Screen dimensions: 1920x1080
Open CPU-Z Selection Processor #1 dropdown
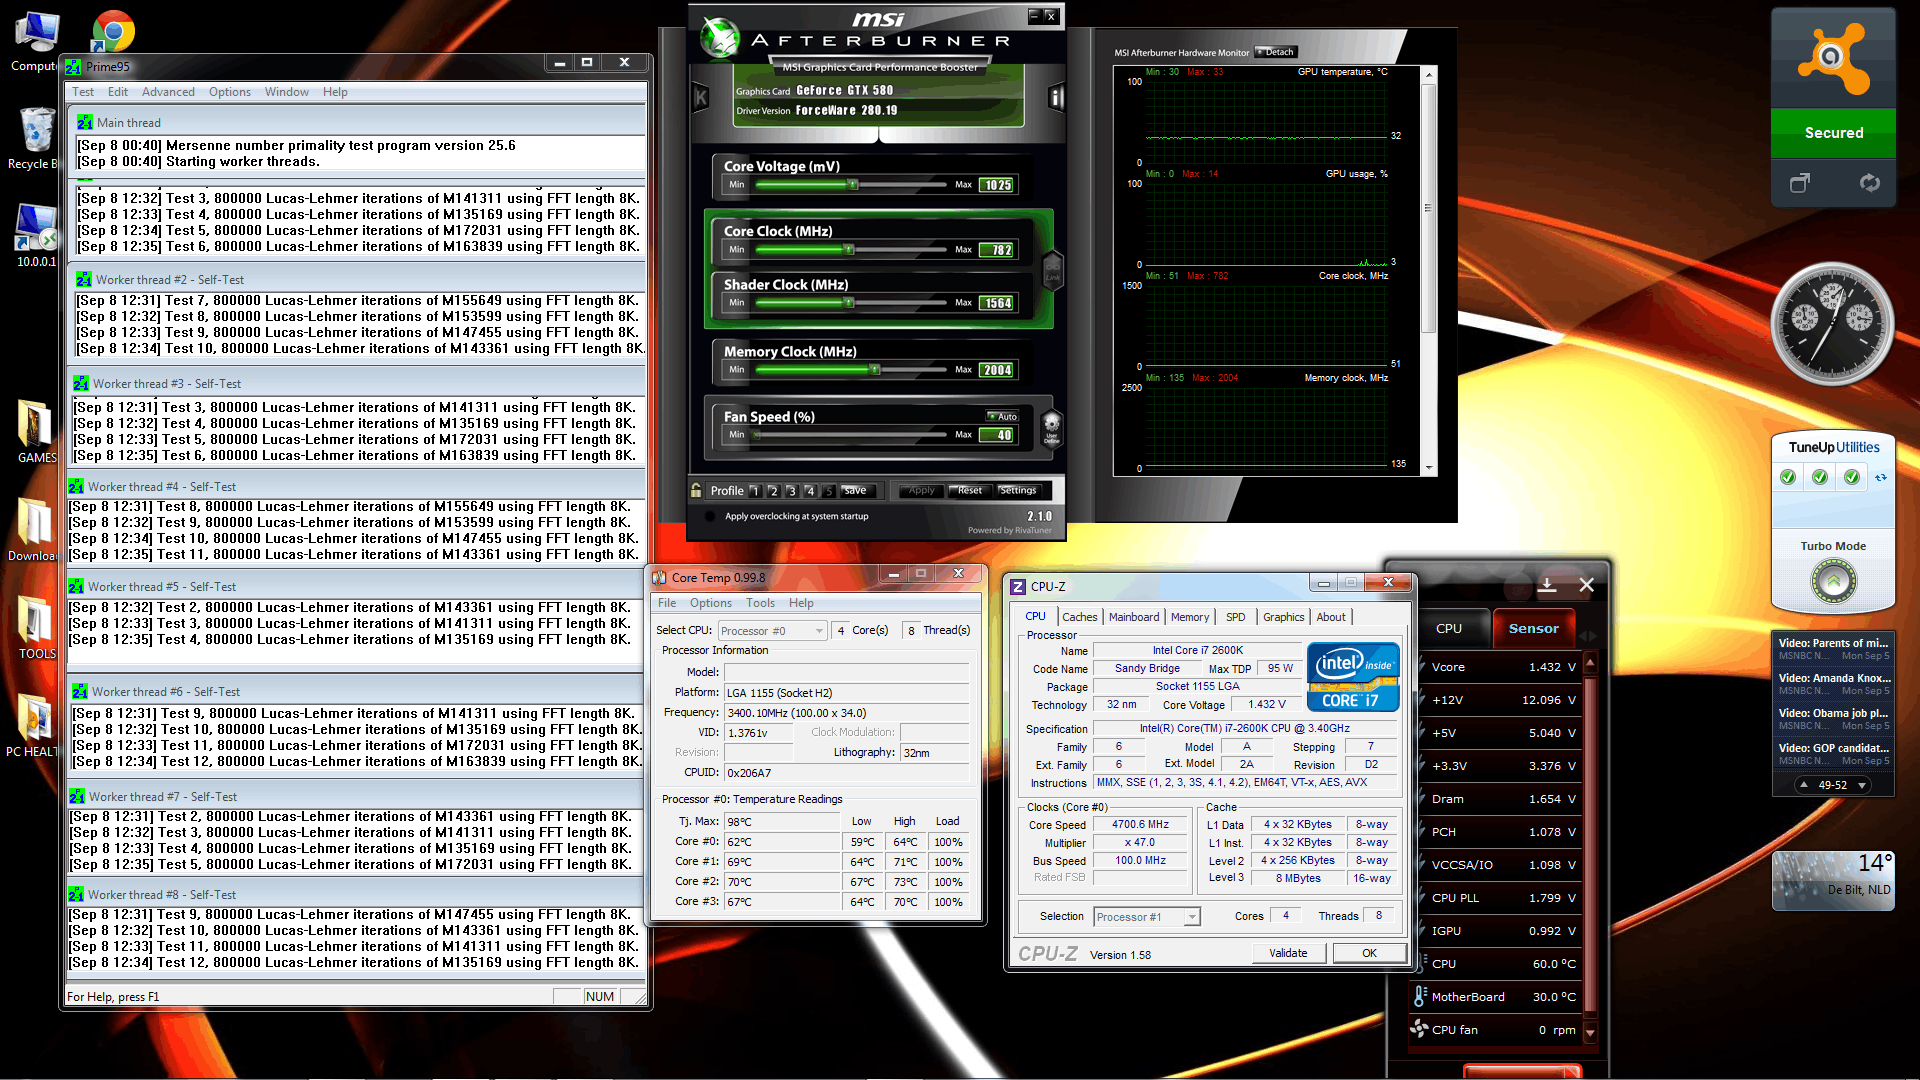tap(1146, 916)
